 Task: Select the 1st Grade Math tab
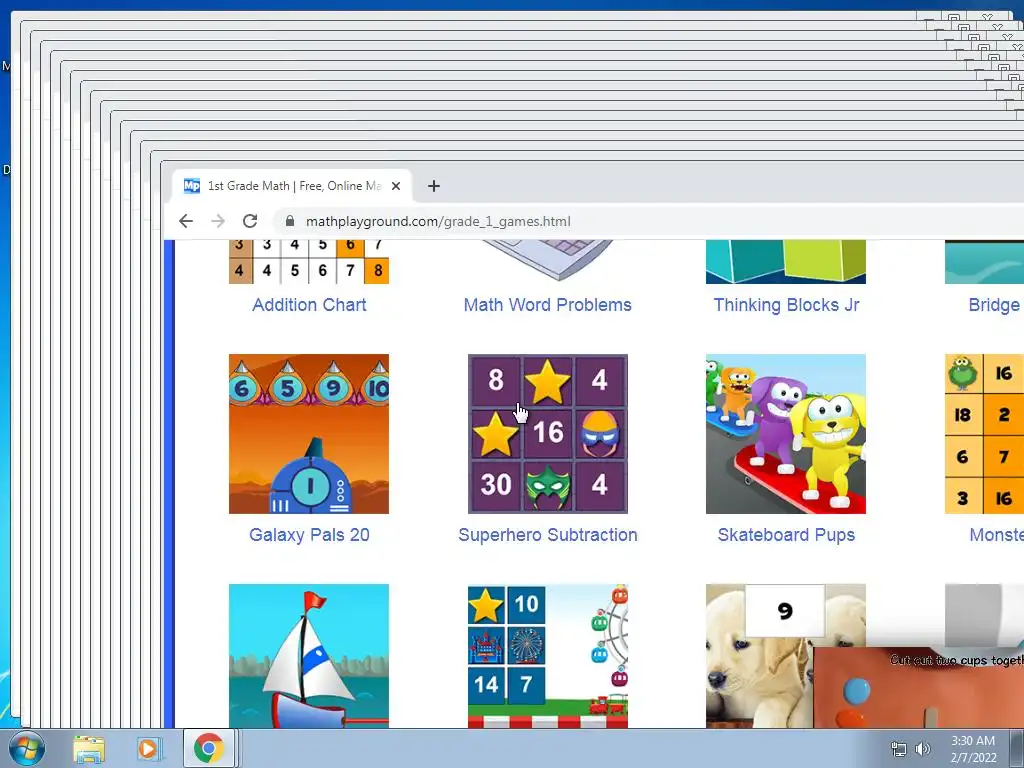pyautogui.click(x=293, y=186)
